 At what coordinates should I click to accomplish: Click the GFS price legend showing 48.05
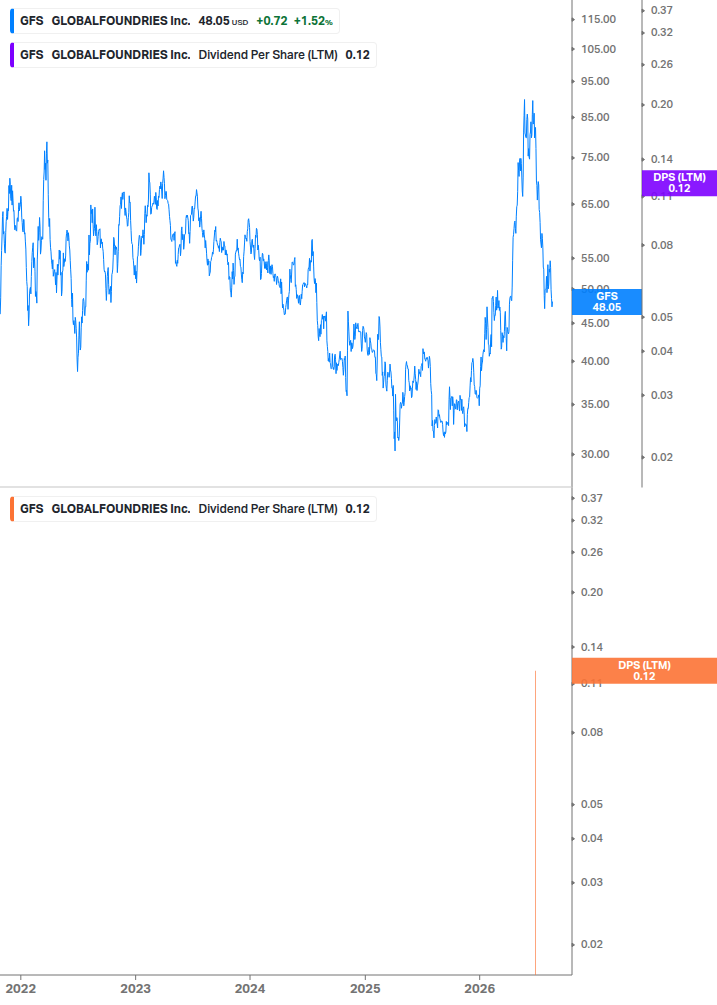[174, 21]
